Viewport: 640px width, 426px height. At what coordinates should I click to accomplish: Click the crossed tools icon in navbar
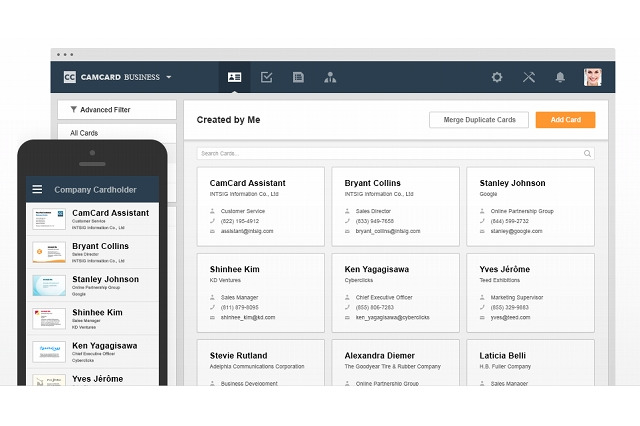pyautogui.click(x=529, y=77)
